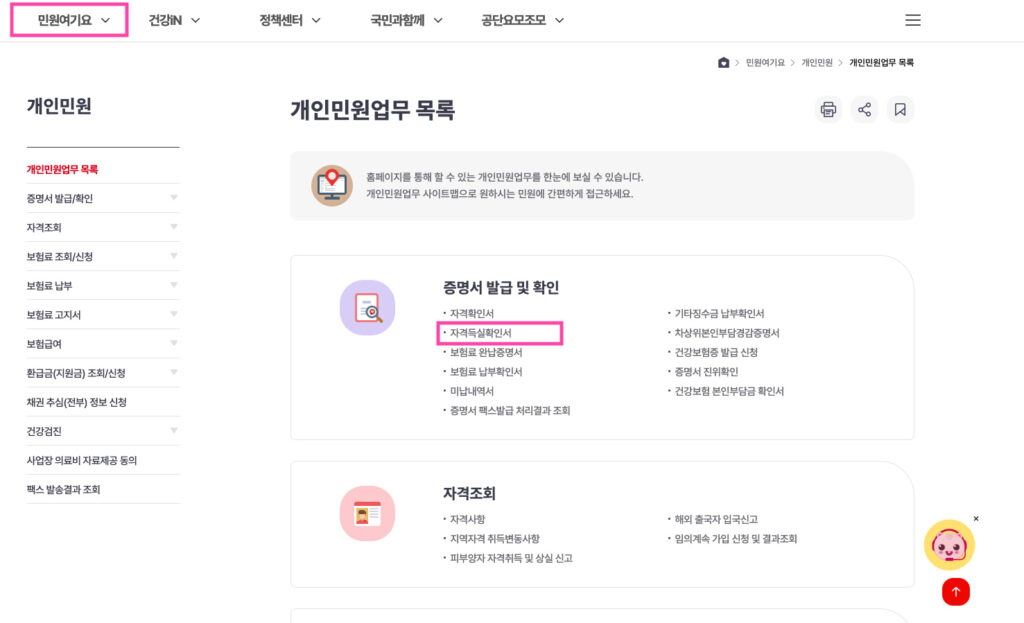The width and height of the screenshot is (1024, 623).
Task: Click the print page icon
Action: (828, 110)
